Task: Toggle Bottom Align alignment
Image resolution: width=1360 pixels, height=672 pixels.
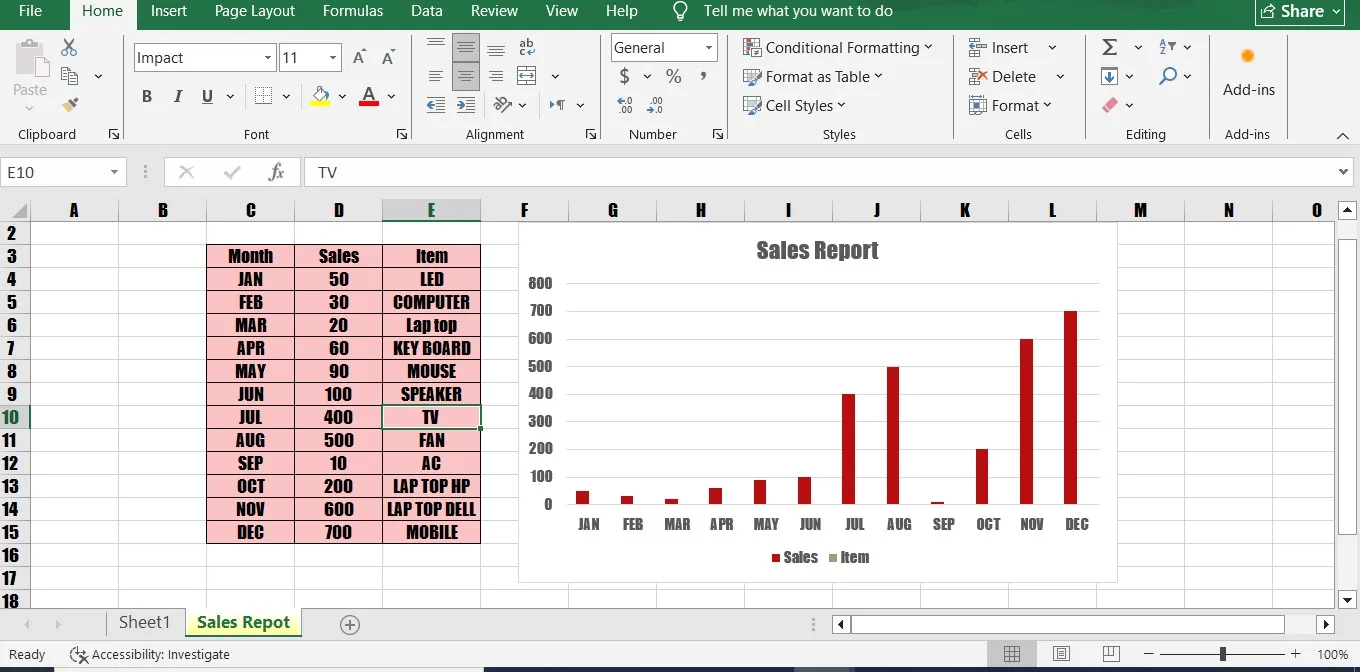Action: pyautogui.click(x=495, y=47)
